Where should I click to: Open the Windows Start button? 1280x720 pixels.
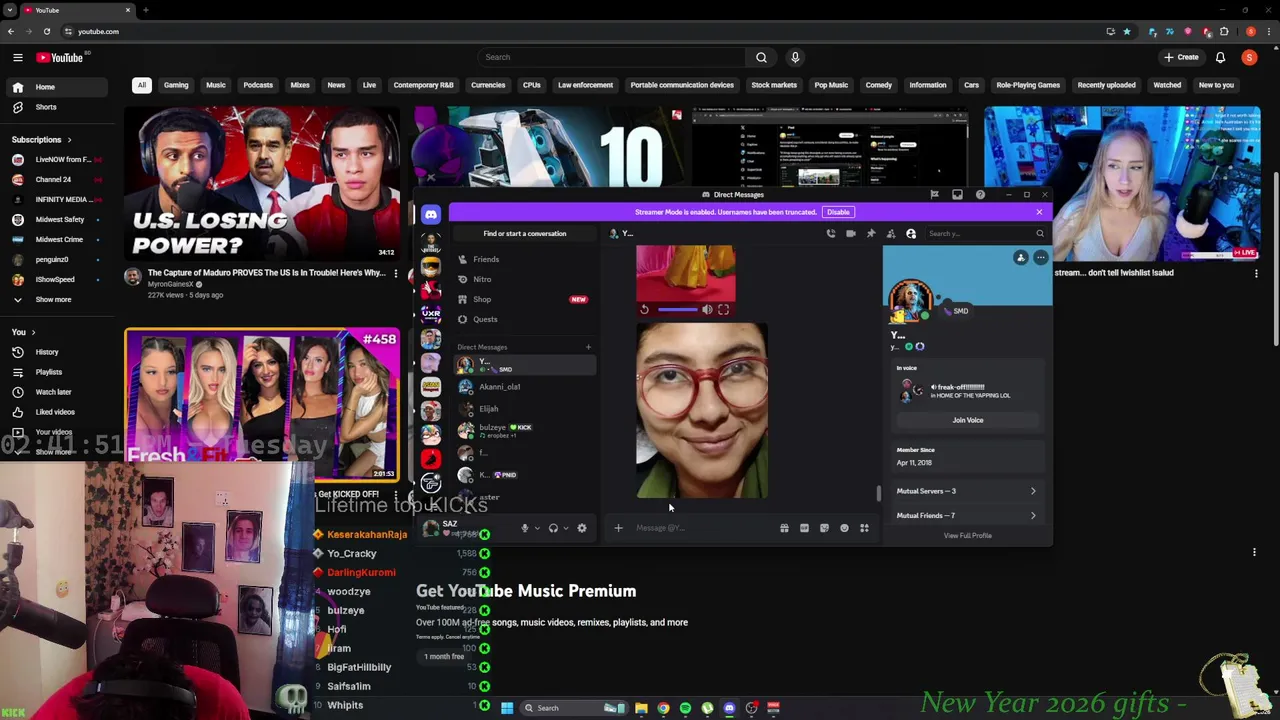tap(507, 708)
